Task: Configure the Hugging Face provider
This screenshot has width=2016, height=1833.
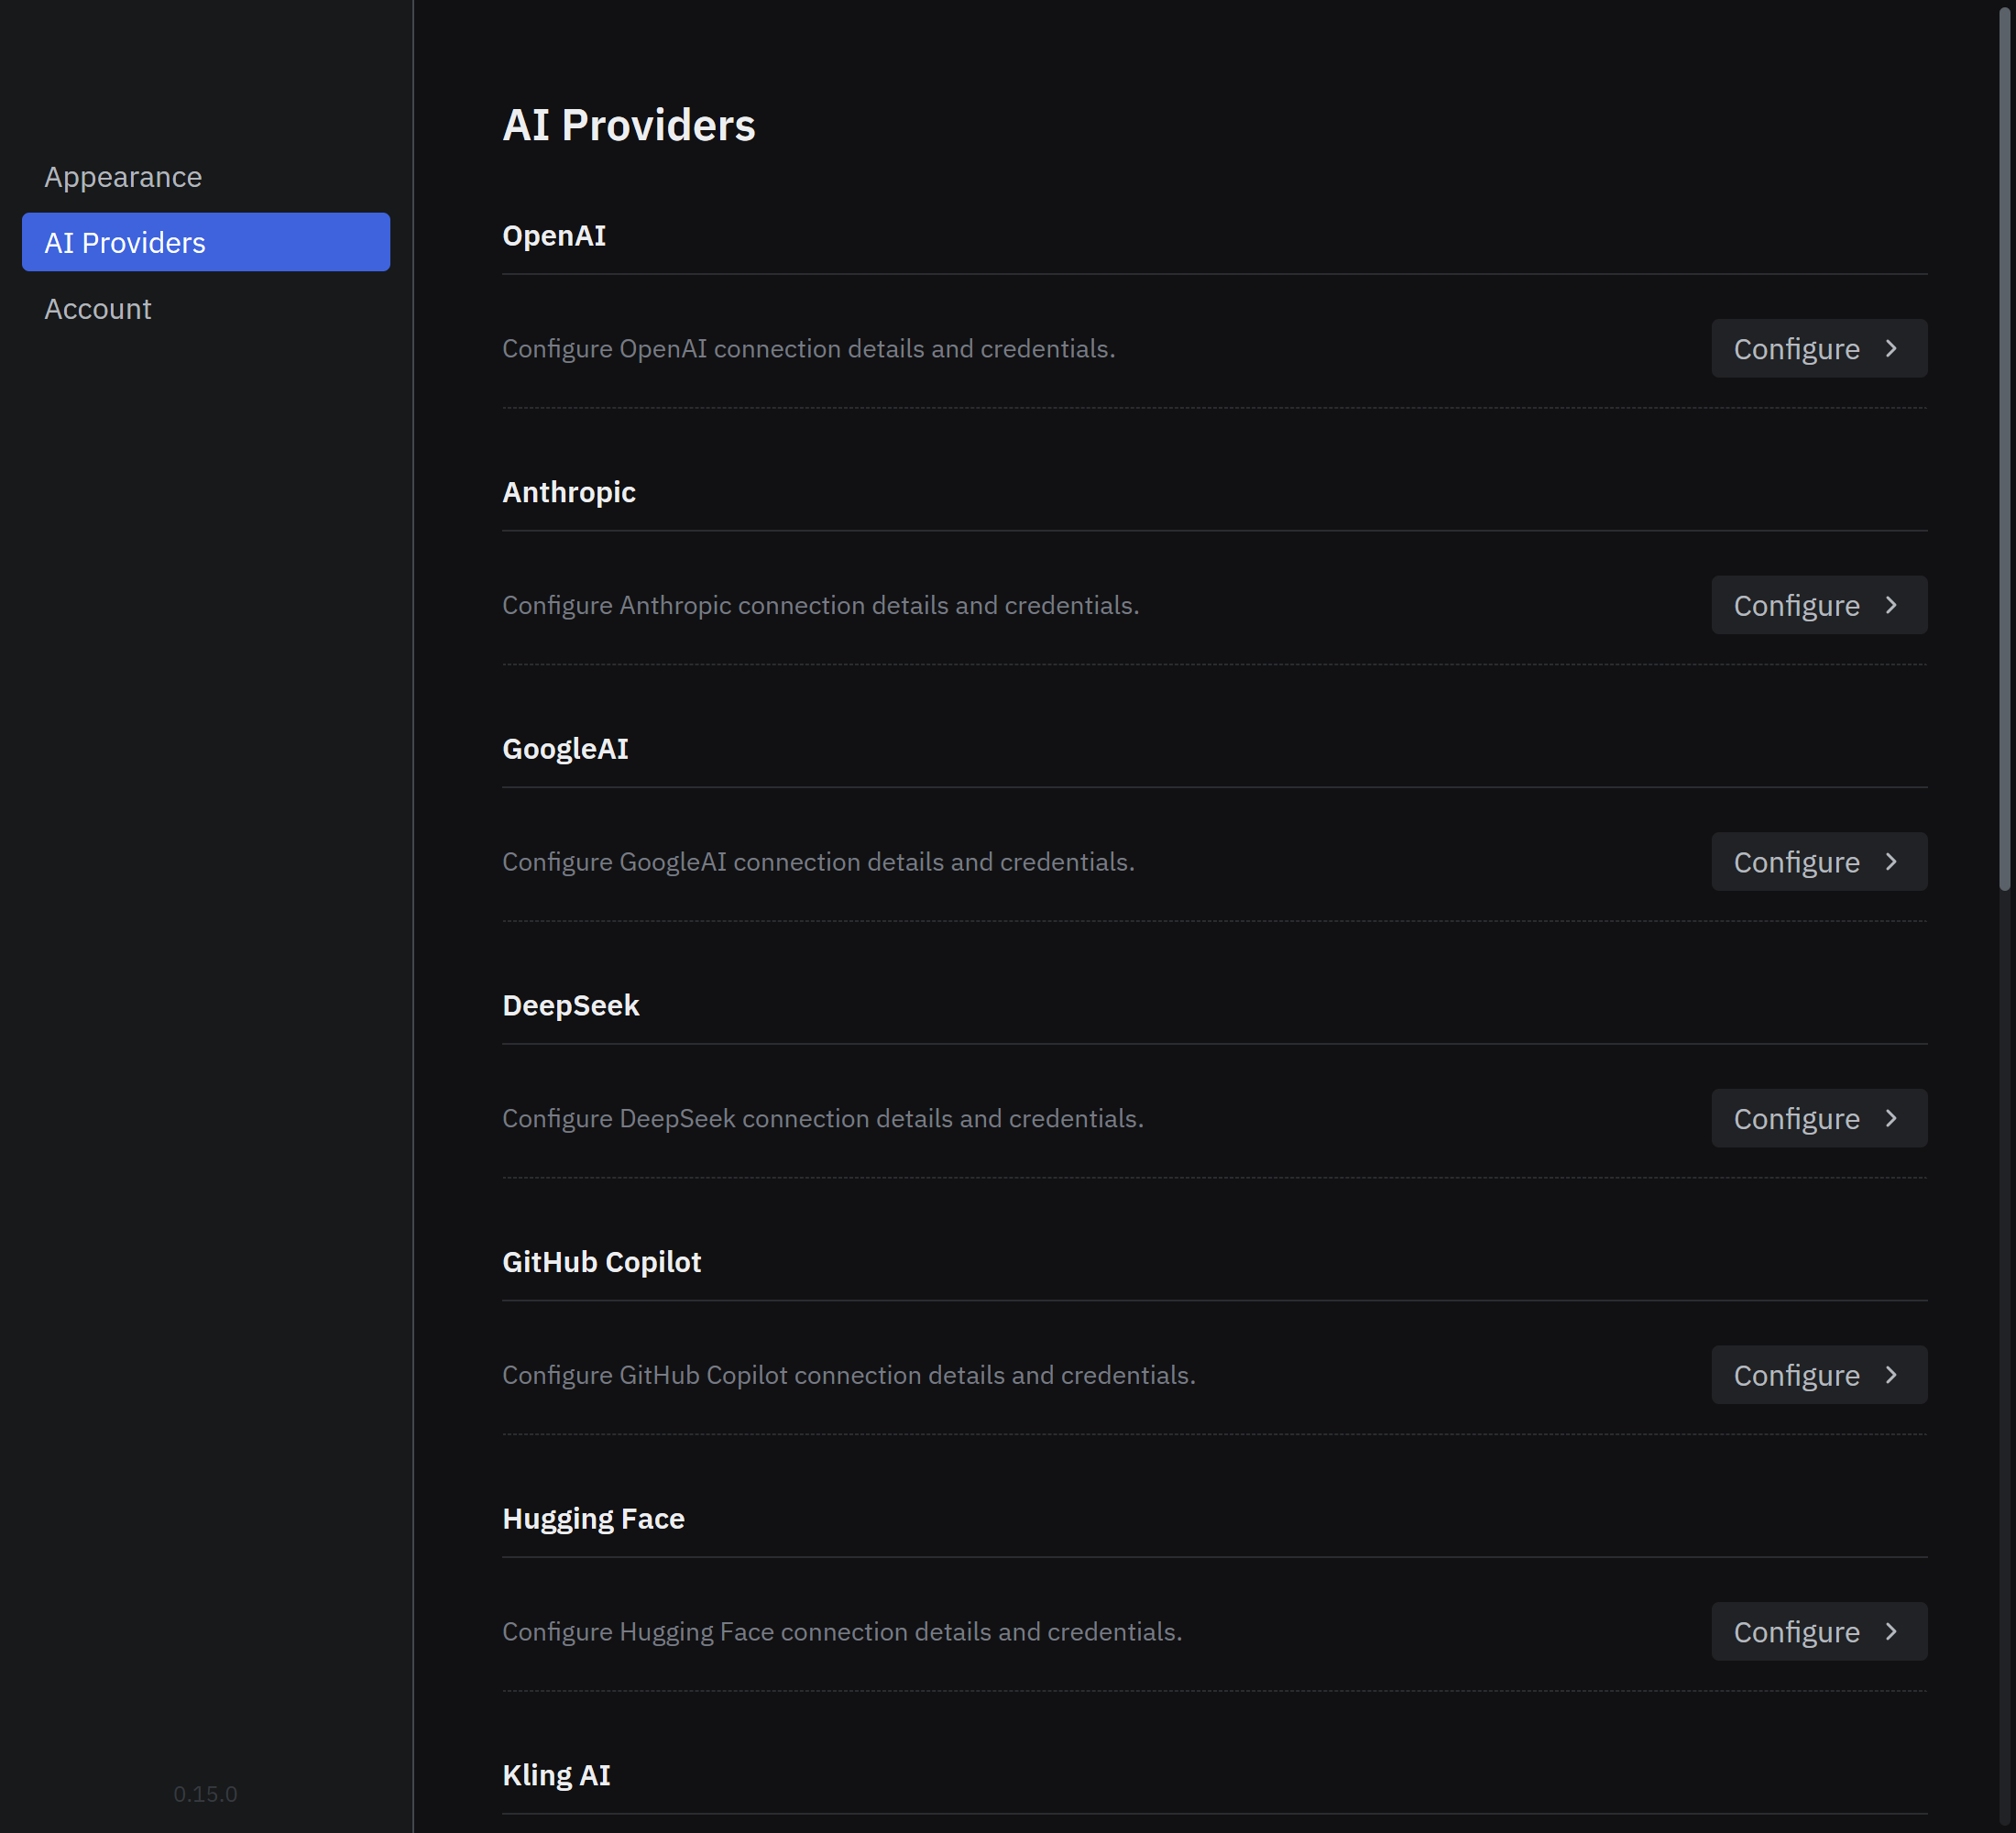Action: click(x=1819, y=1632)
